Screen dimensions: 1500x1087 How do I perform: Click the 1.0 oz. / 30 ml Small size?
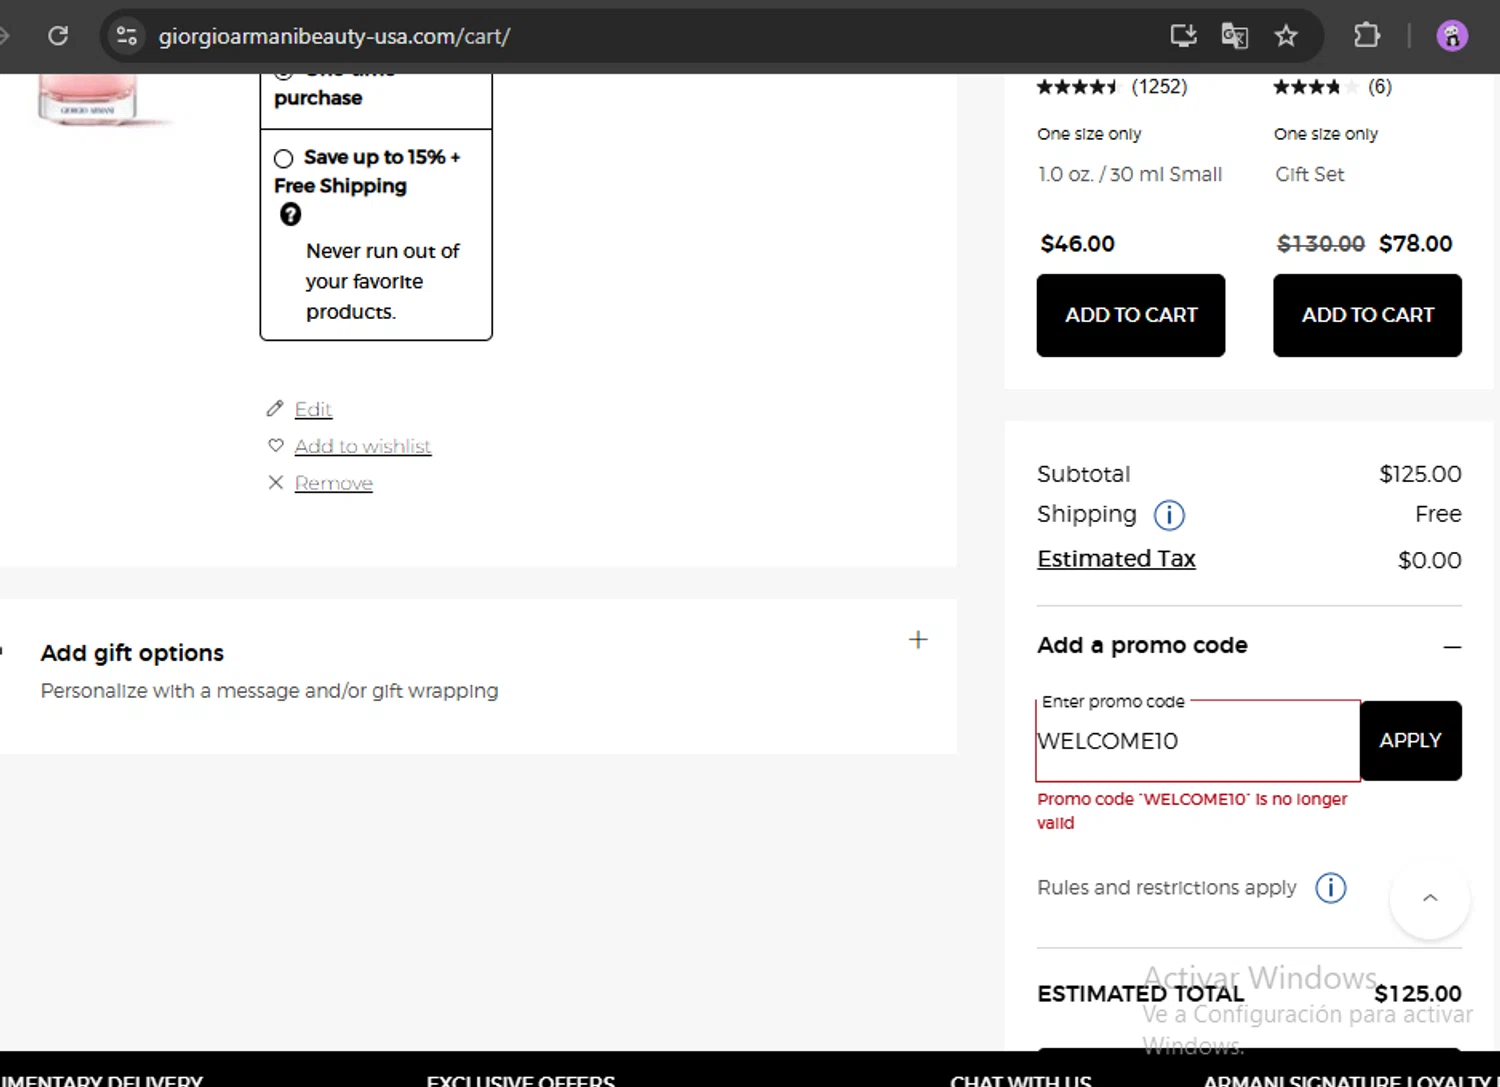[1130, 174]
